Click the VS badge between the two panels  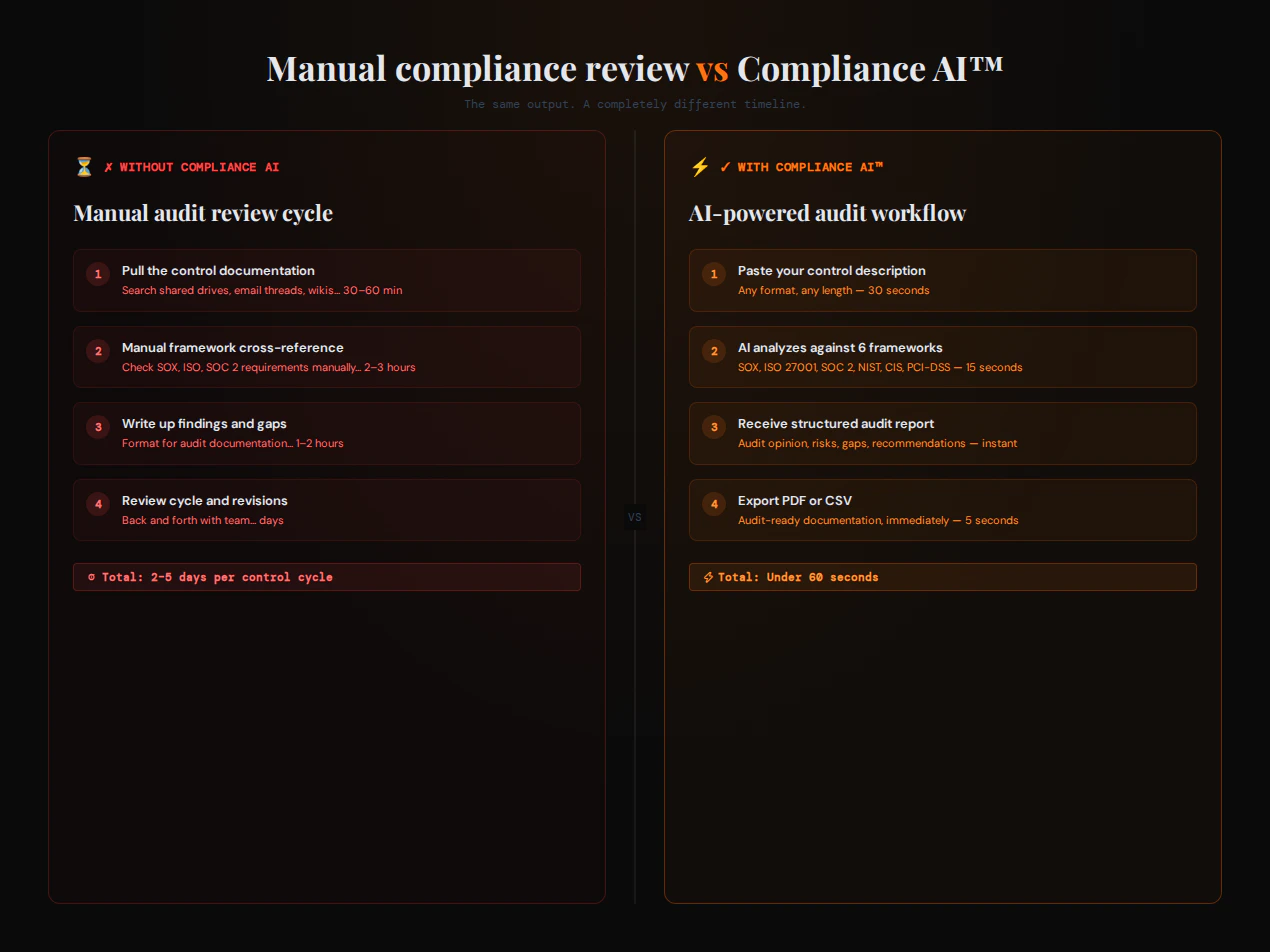(x=635, y=517)
